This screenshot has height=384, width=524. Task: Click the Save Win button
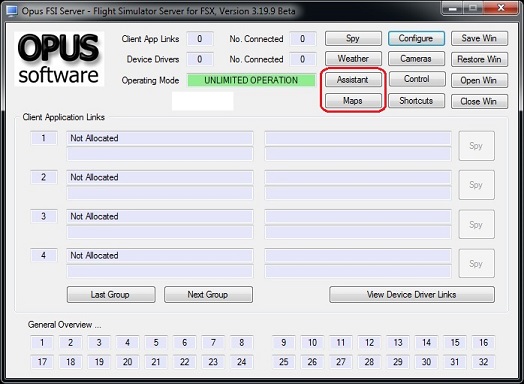[479, 38]
